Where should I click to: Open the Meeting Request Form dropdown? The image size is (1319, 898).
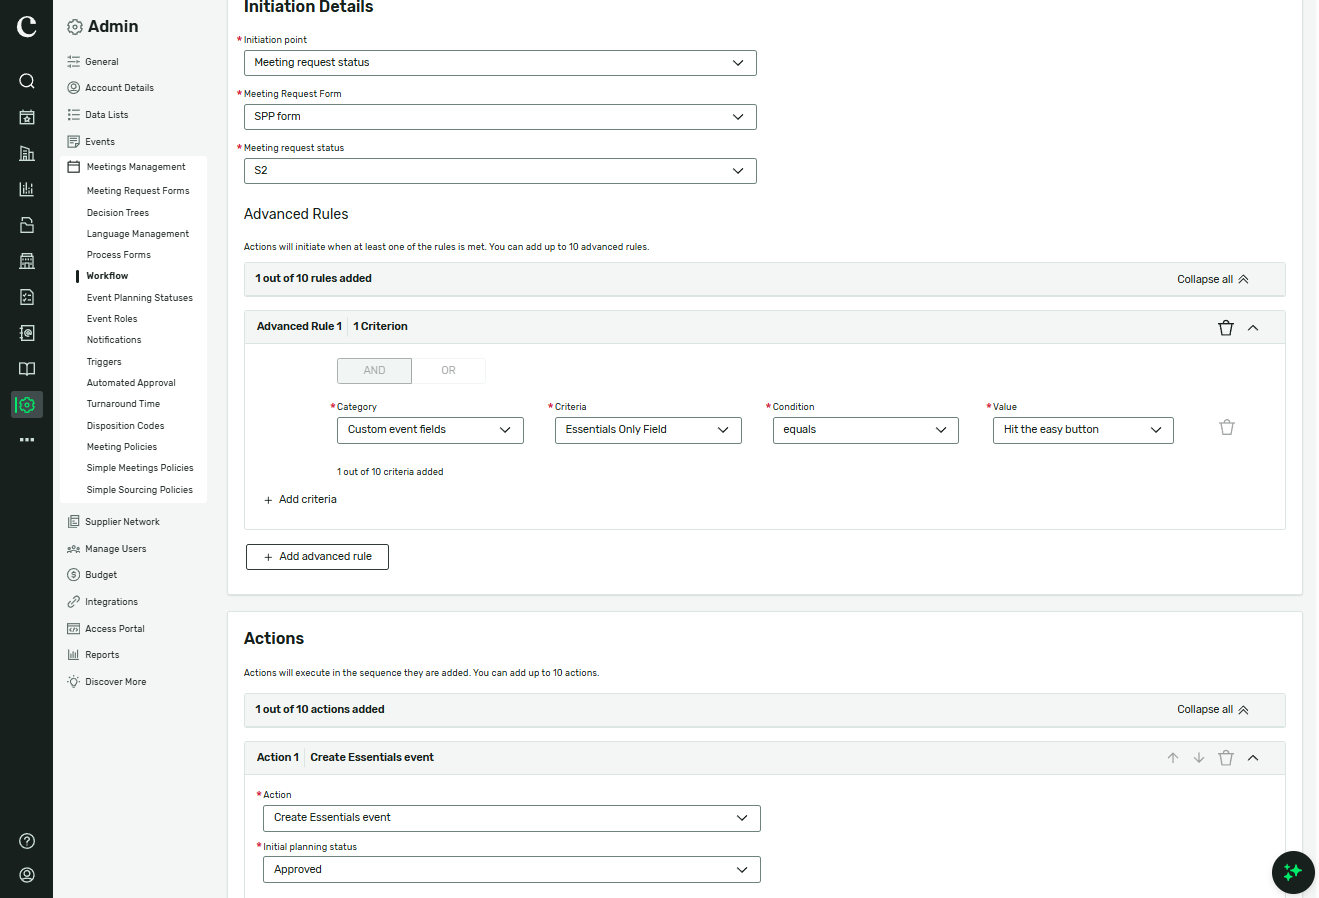[x=500, y=116]
